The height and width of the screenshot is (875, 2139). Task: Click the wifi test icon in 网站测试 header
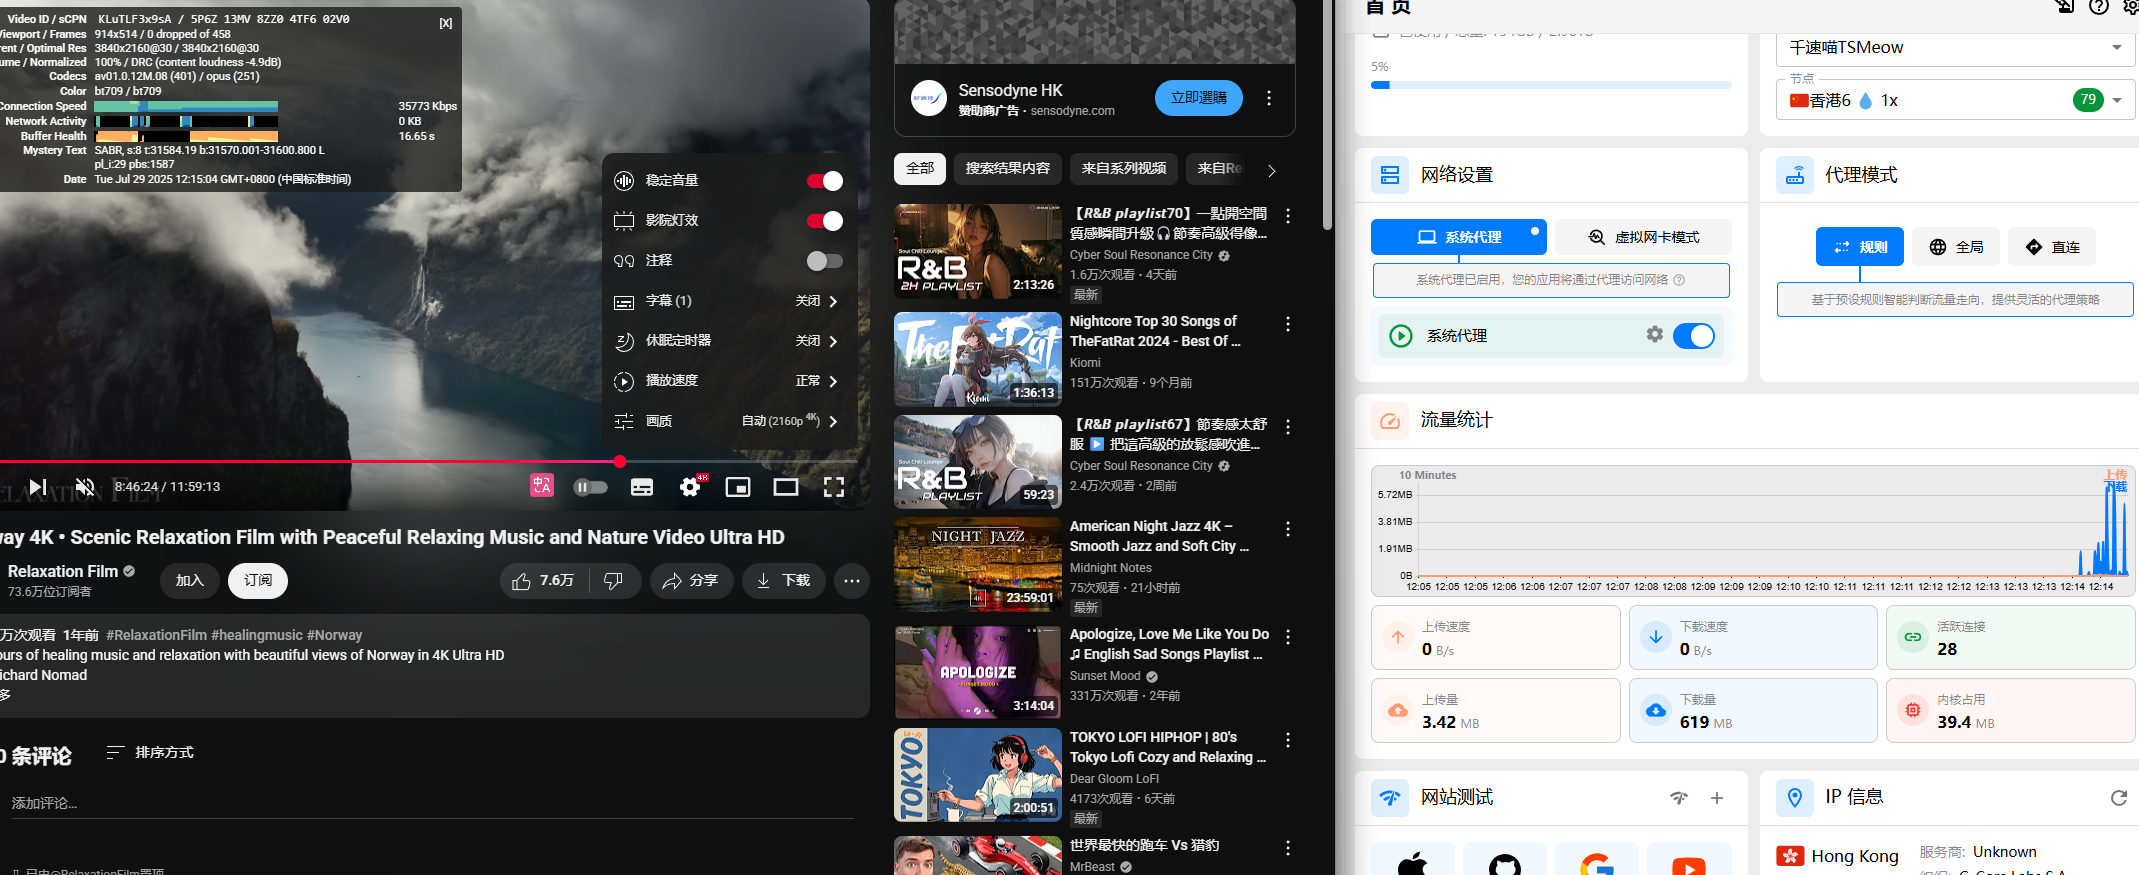point(1679,798)
